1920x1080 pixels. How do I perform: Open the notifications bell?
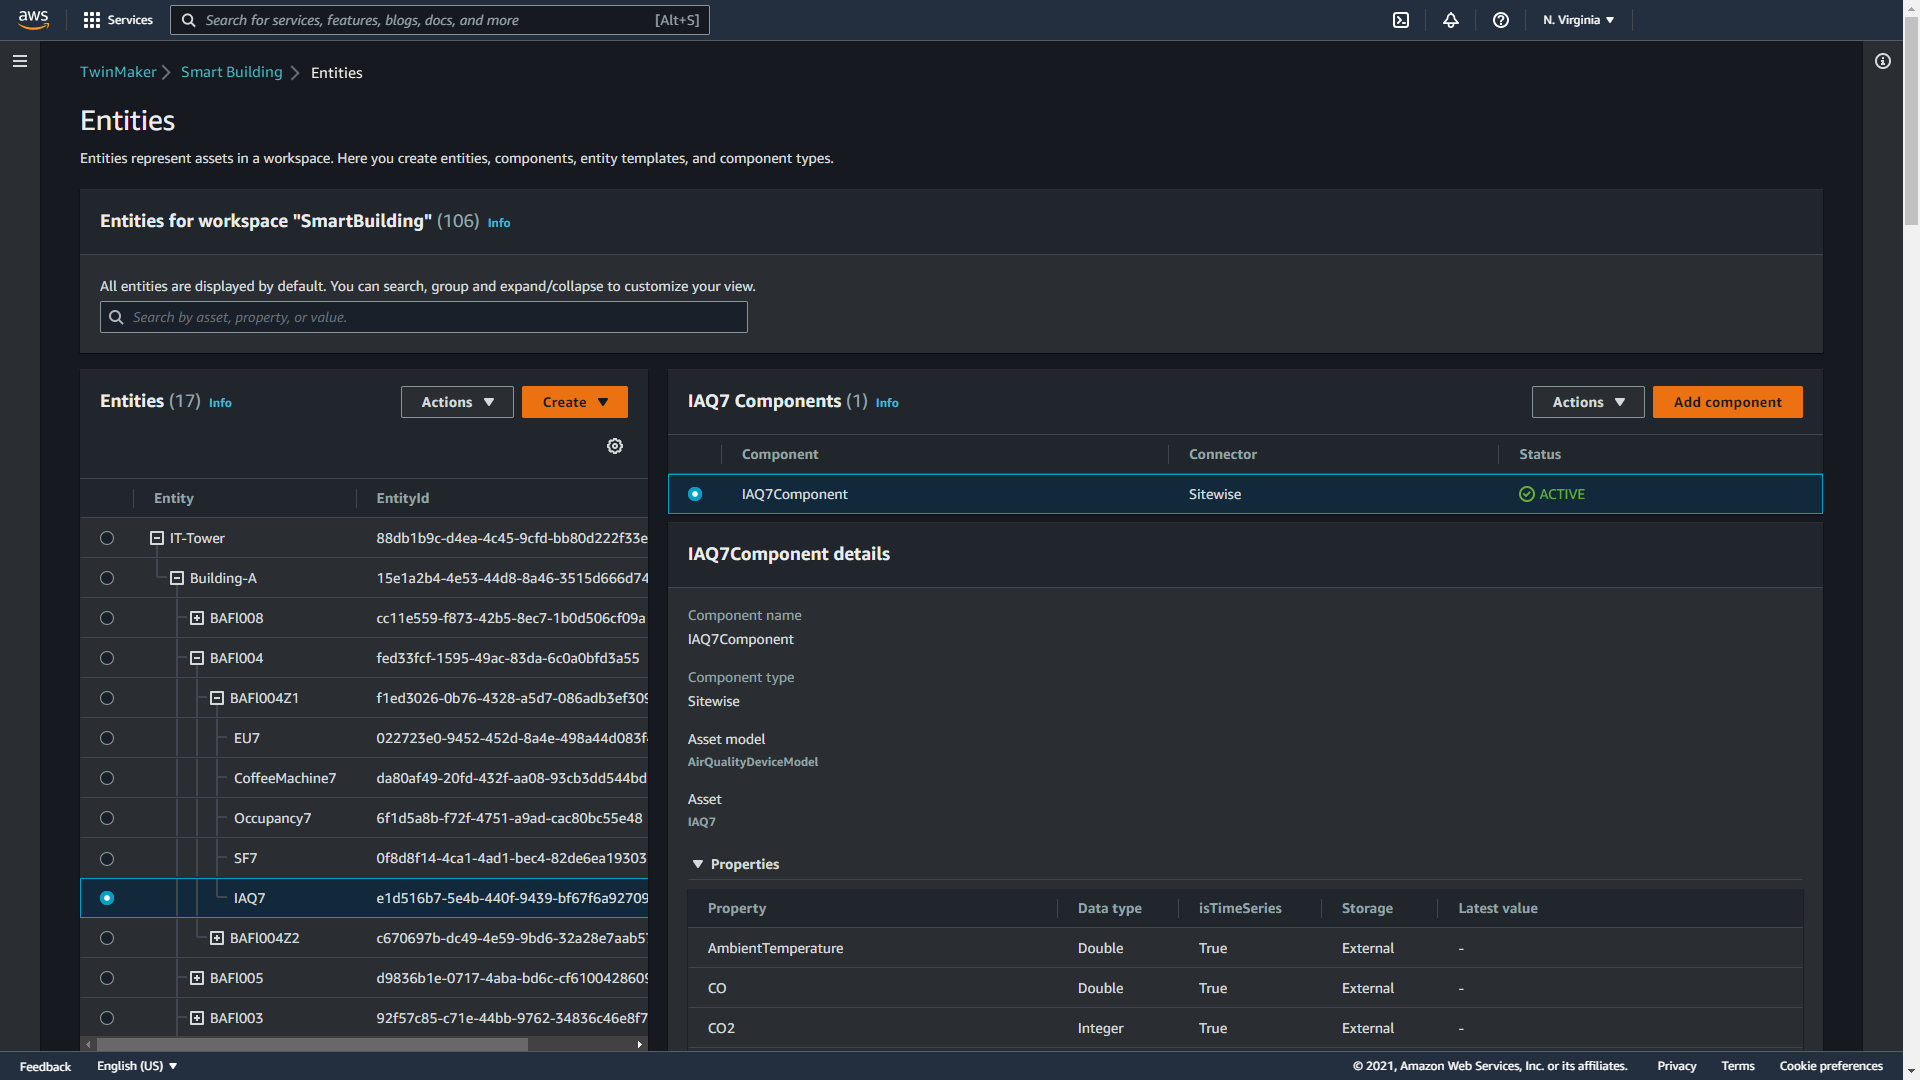[x=1451, y=20]
